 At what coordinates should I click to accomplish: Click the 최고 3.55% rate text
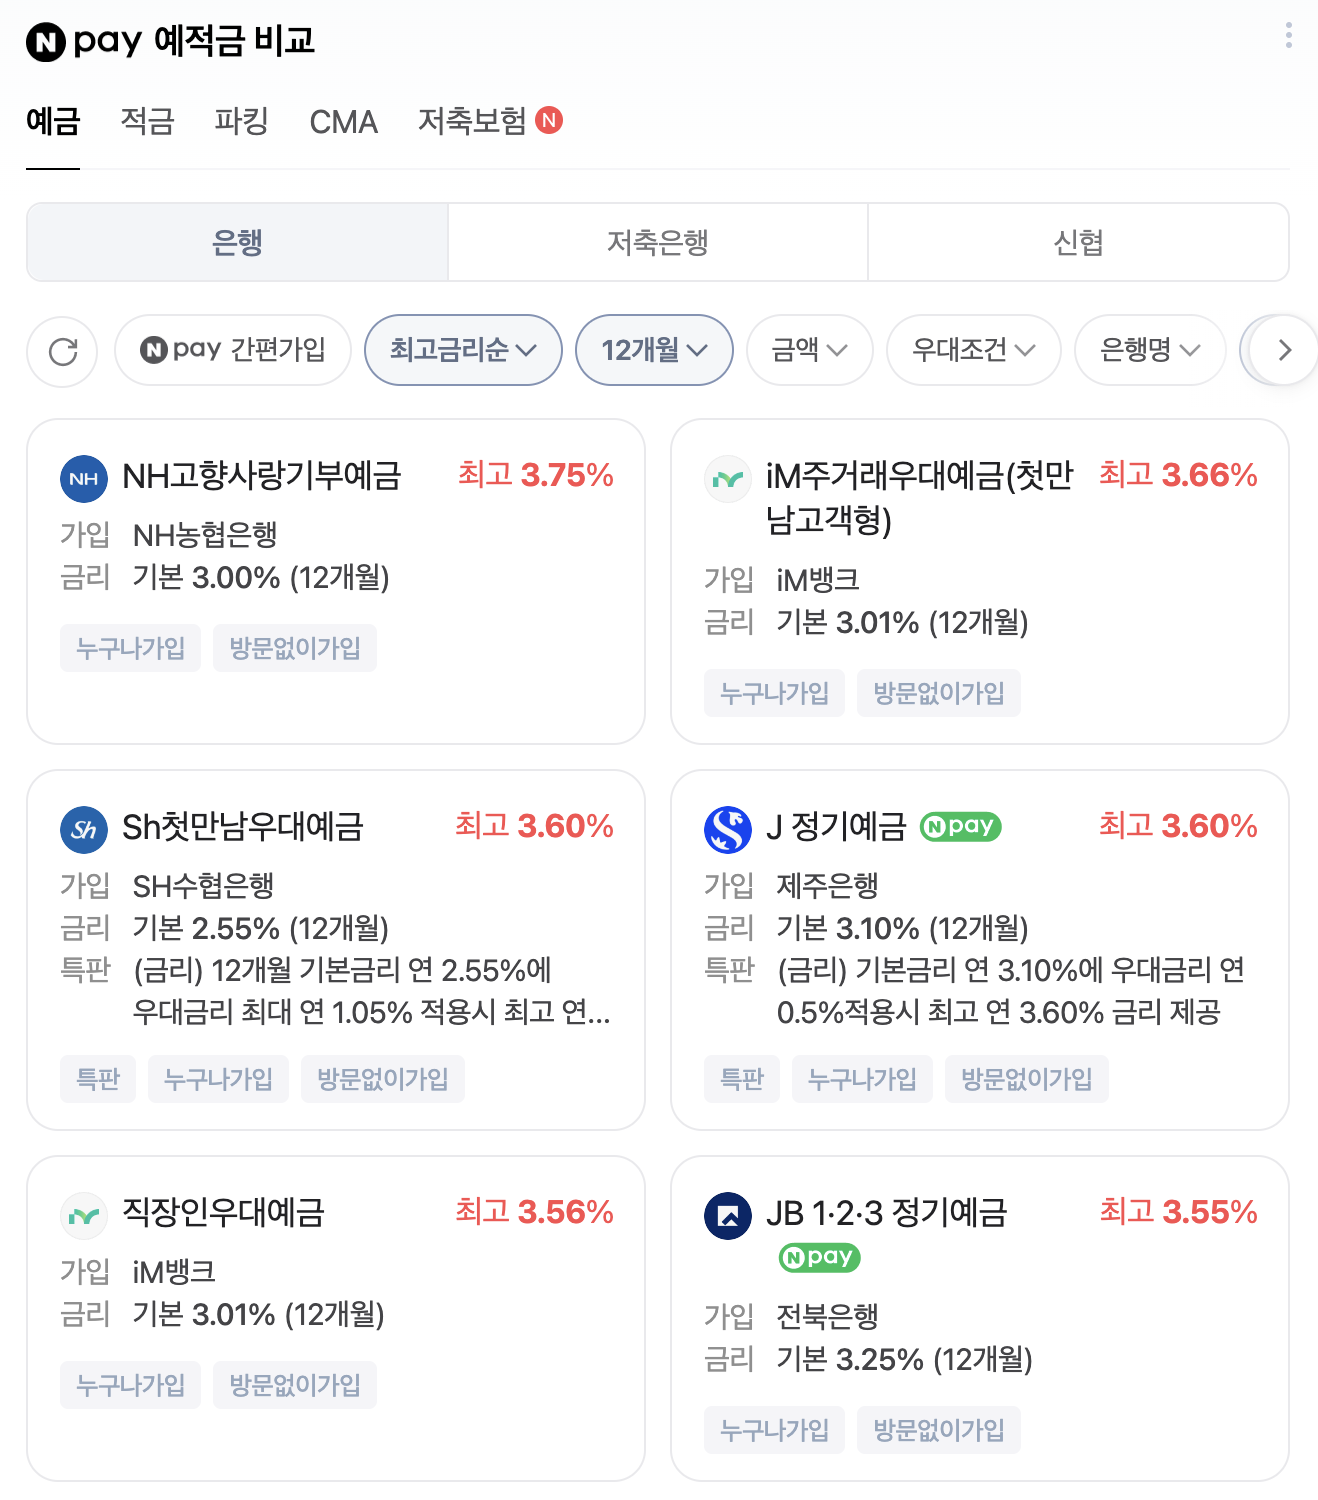[x=1179, y=1212]
